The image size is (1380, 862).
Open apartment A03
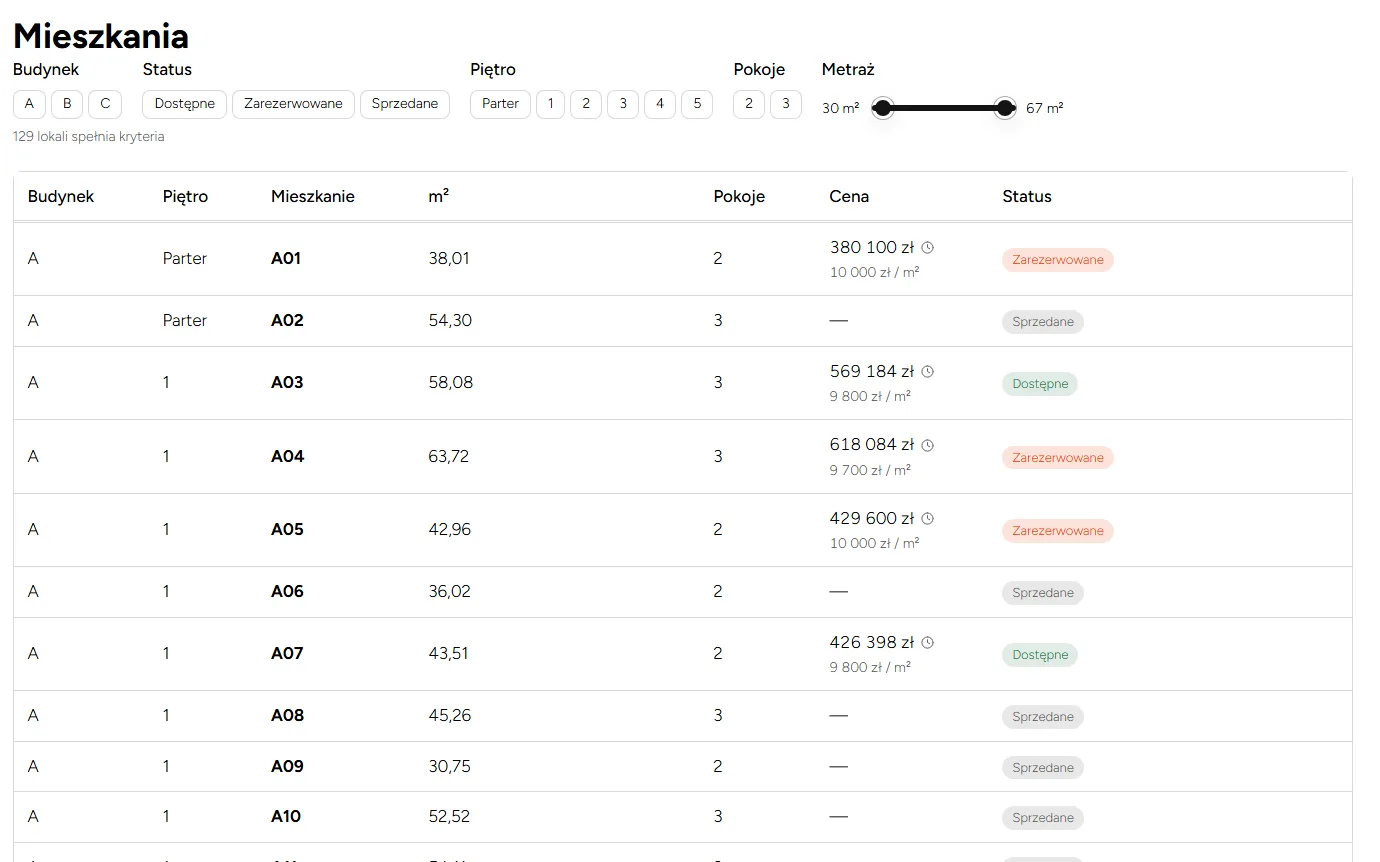pos(287,382)
